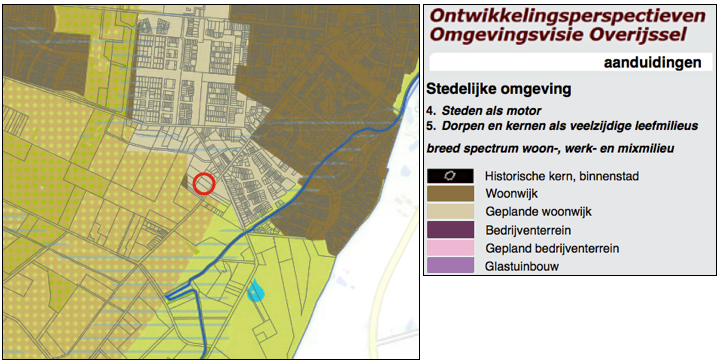The image size is (720, 362).
Task: Click the red circle marker on the map
Action: [x=204, y=184]
